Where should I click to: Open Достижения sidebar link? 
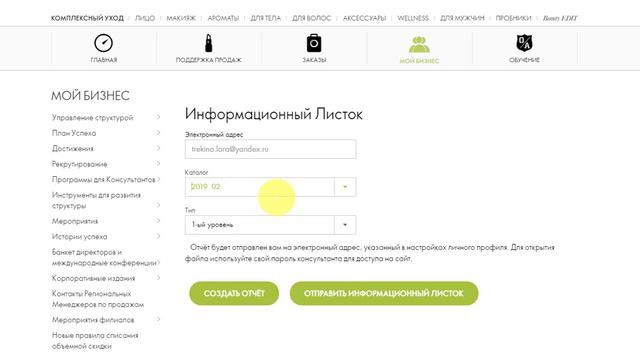click(x=73, y=149)
